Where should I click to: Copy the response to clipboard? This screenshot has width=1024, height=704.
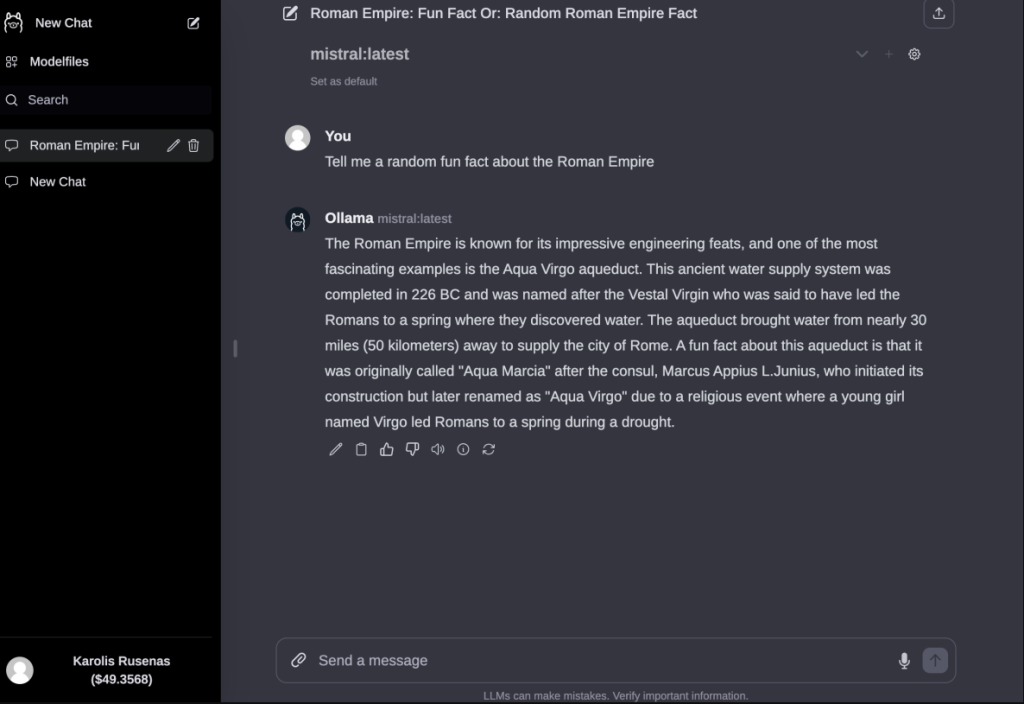(361, 449)
